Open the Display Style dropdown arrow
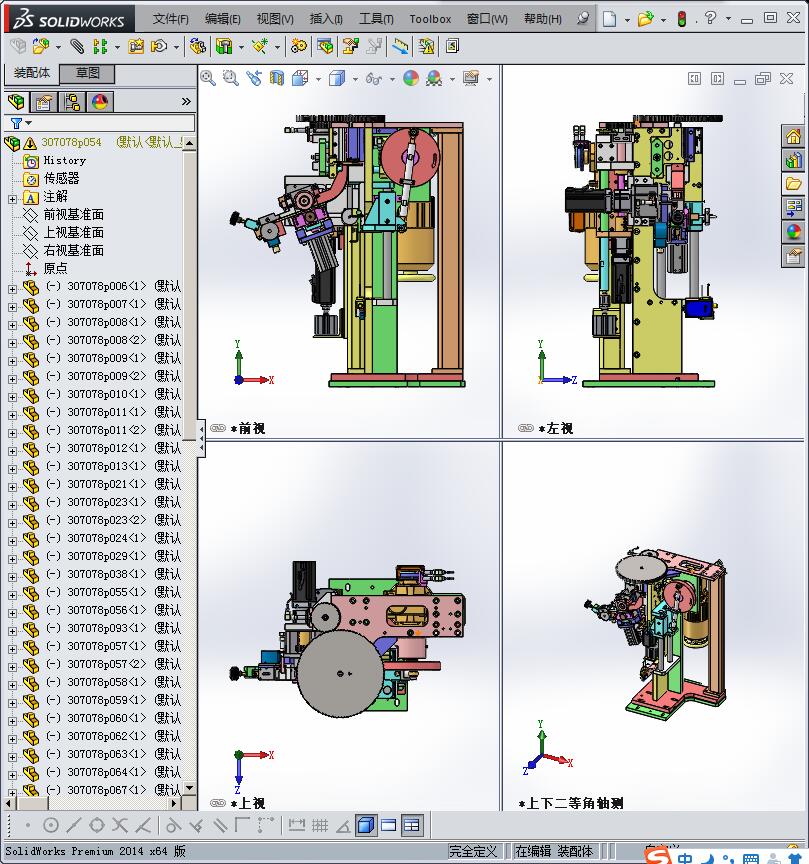The image size is (809, 864). point(355,79)
